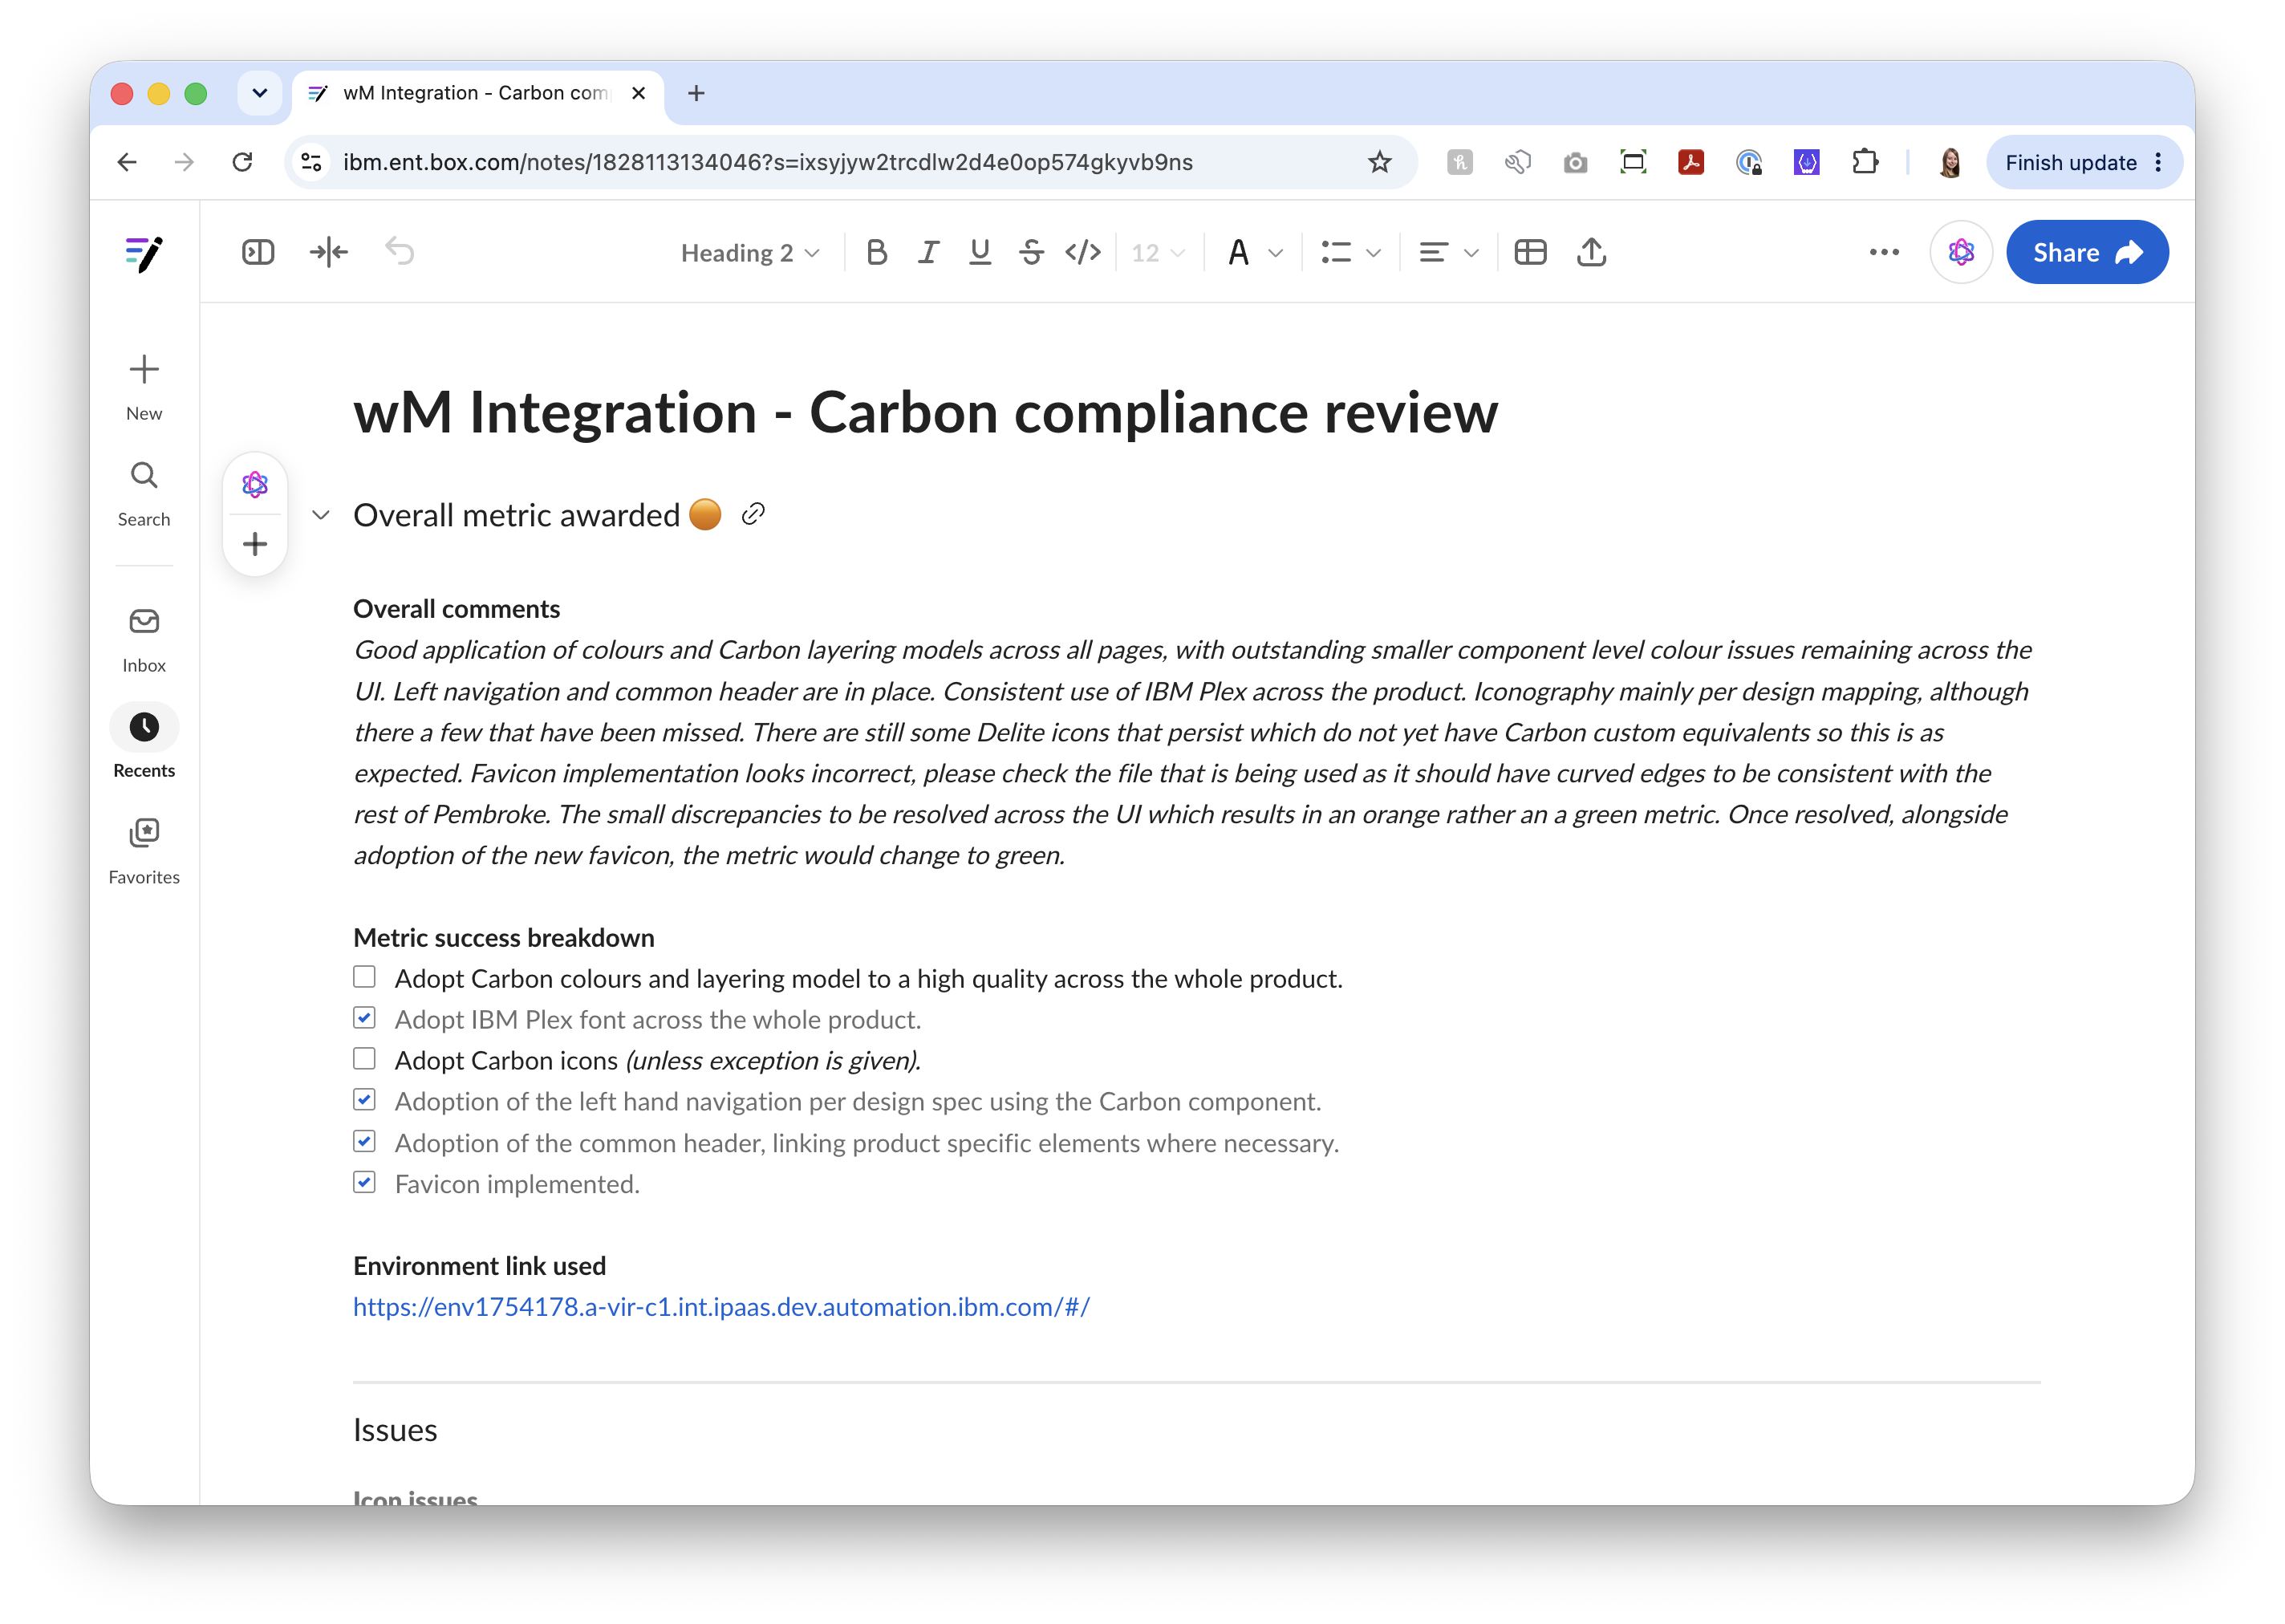2285x1624 pixels.
Task: Close the wM Integration tab
Action: (x=638, y=93)
